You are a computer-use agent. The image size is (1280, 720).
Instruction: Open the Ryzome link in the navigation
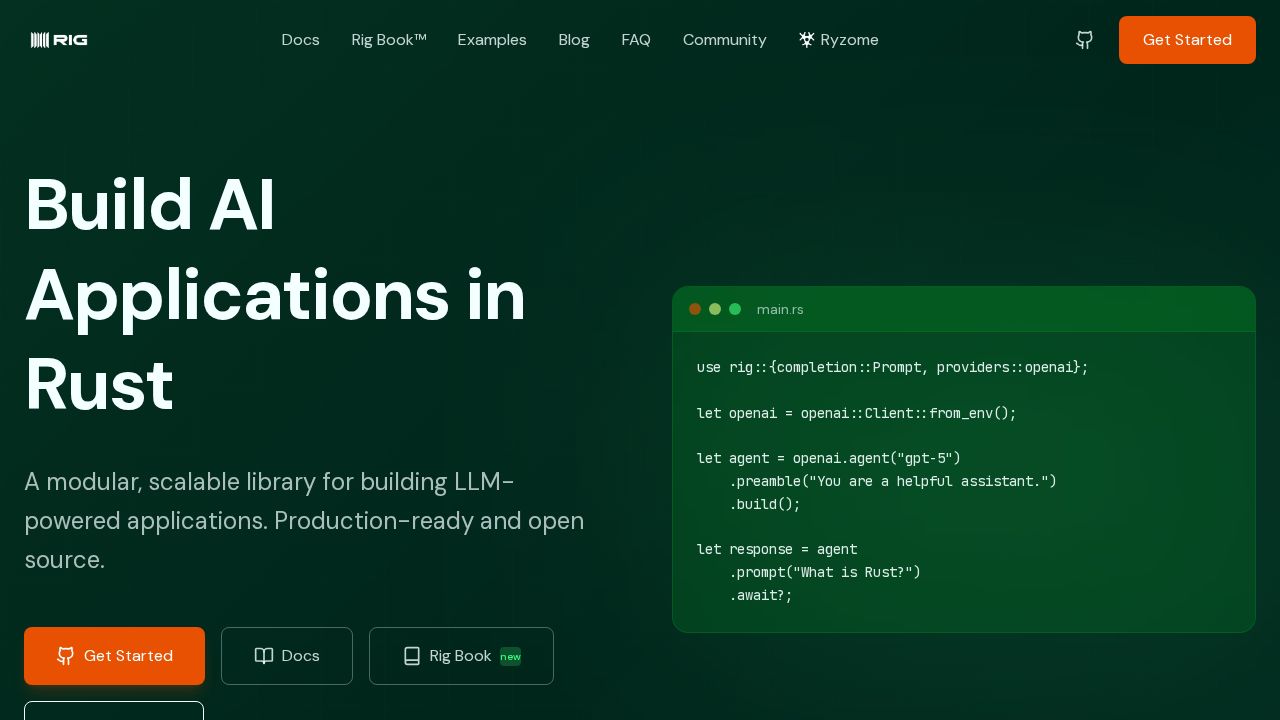tap(839, 40)
